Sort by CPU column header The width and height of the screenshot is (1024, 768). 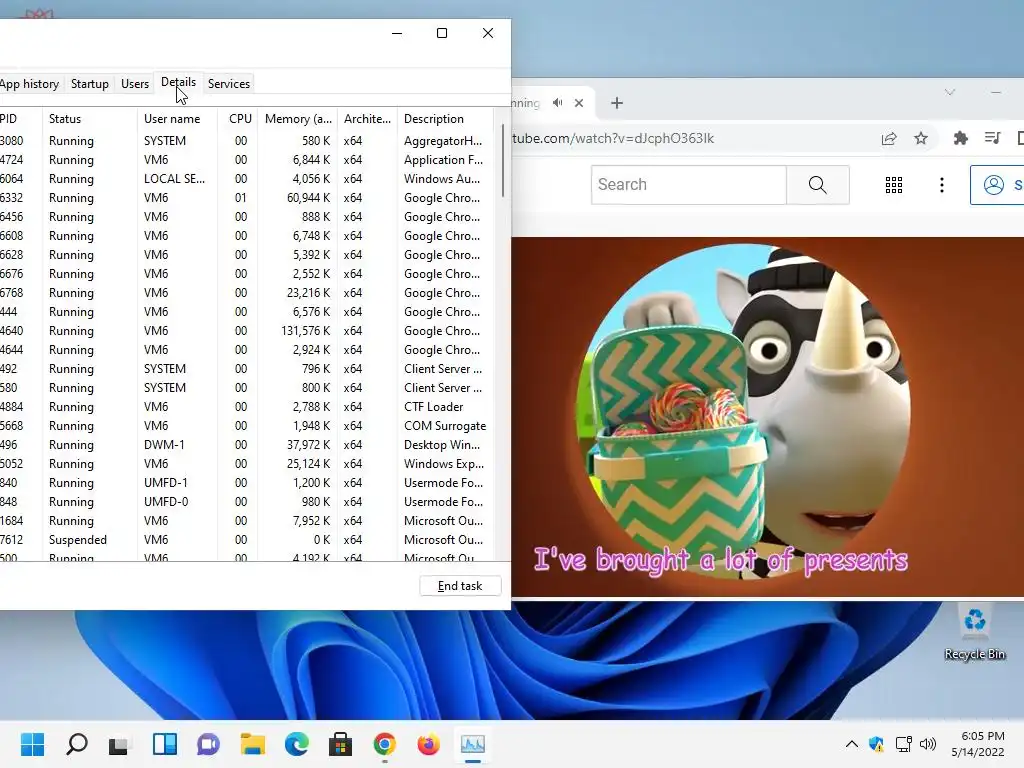click(238, 119)
